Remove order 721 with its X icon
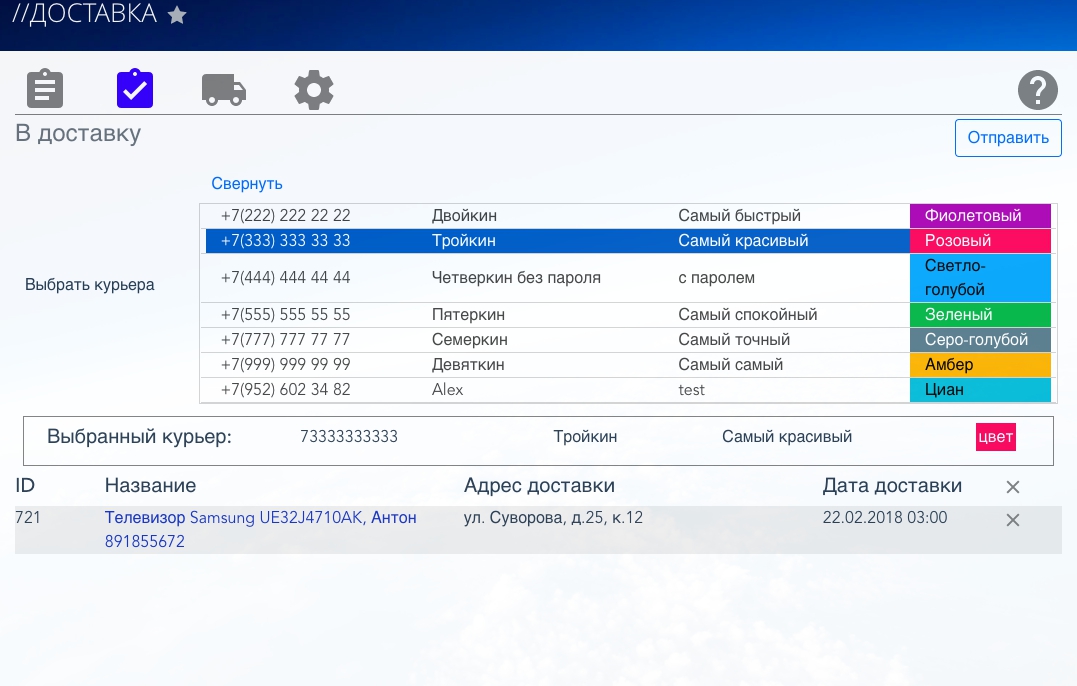This screenshot has height=686, width=1077. [x=1012, y=520]
